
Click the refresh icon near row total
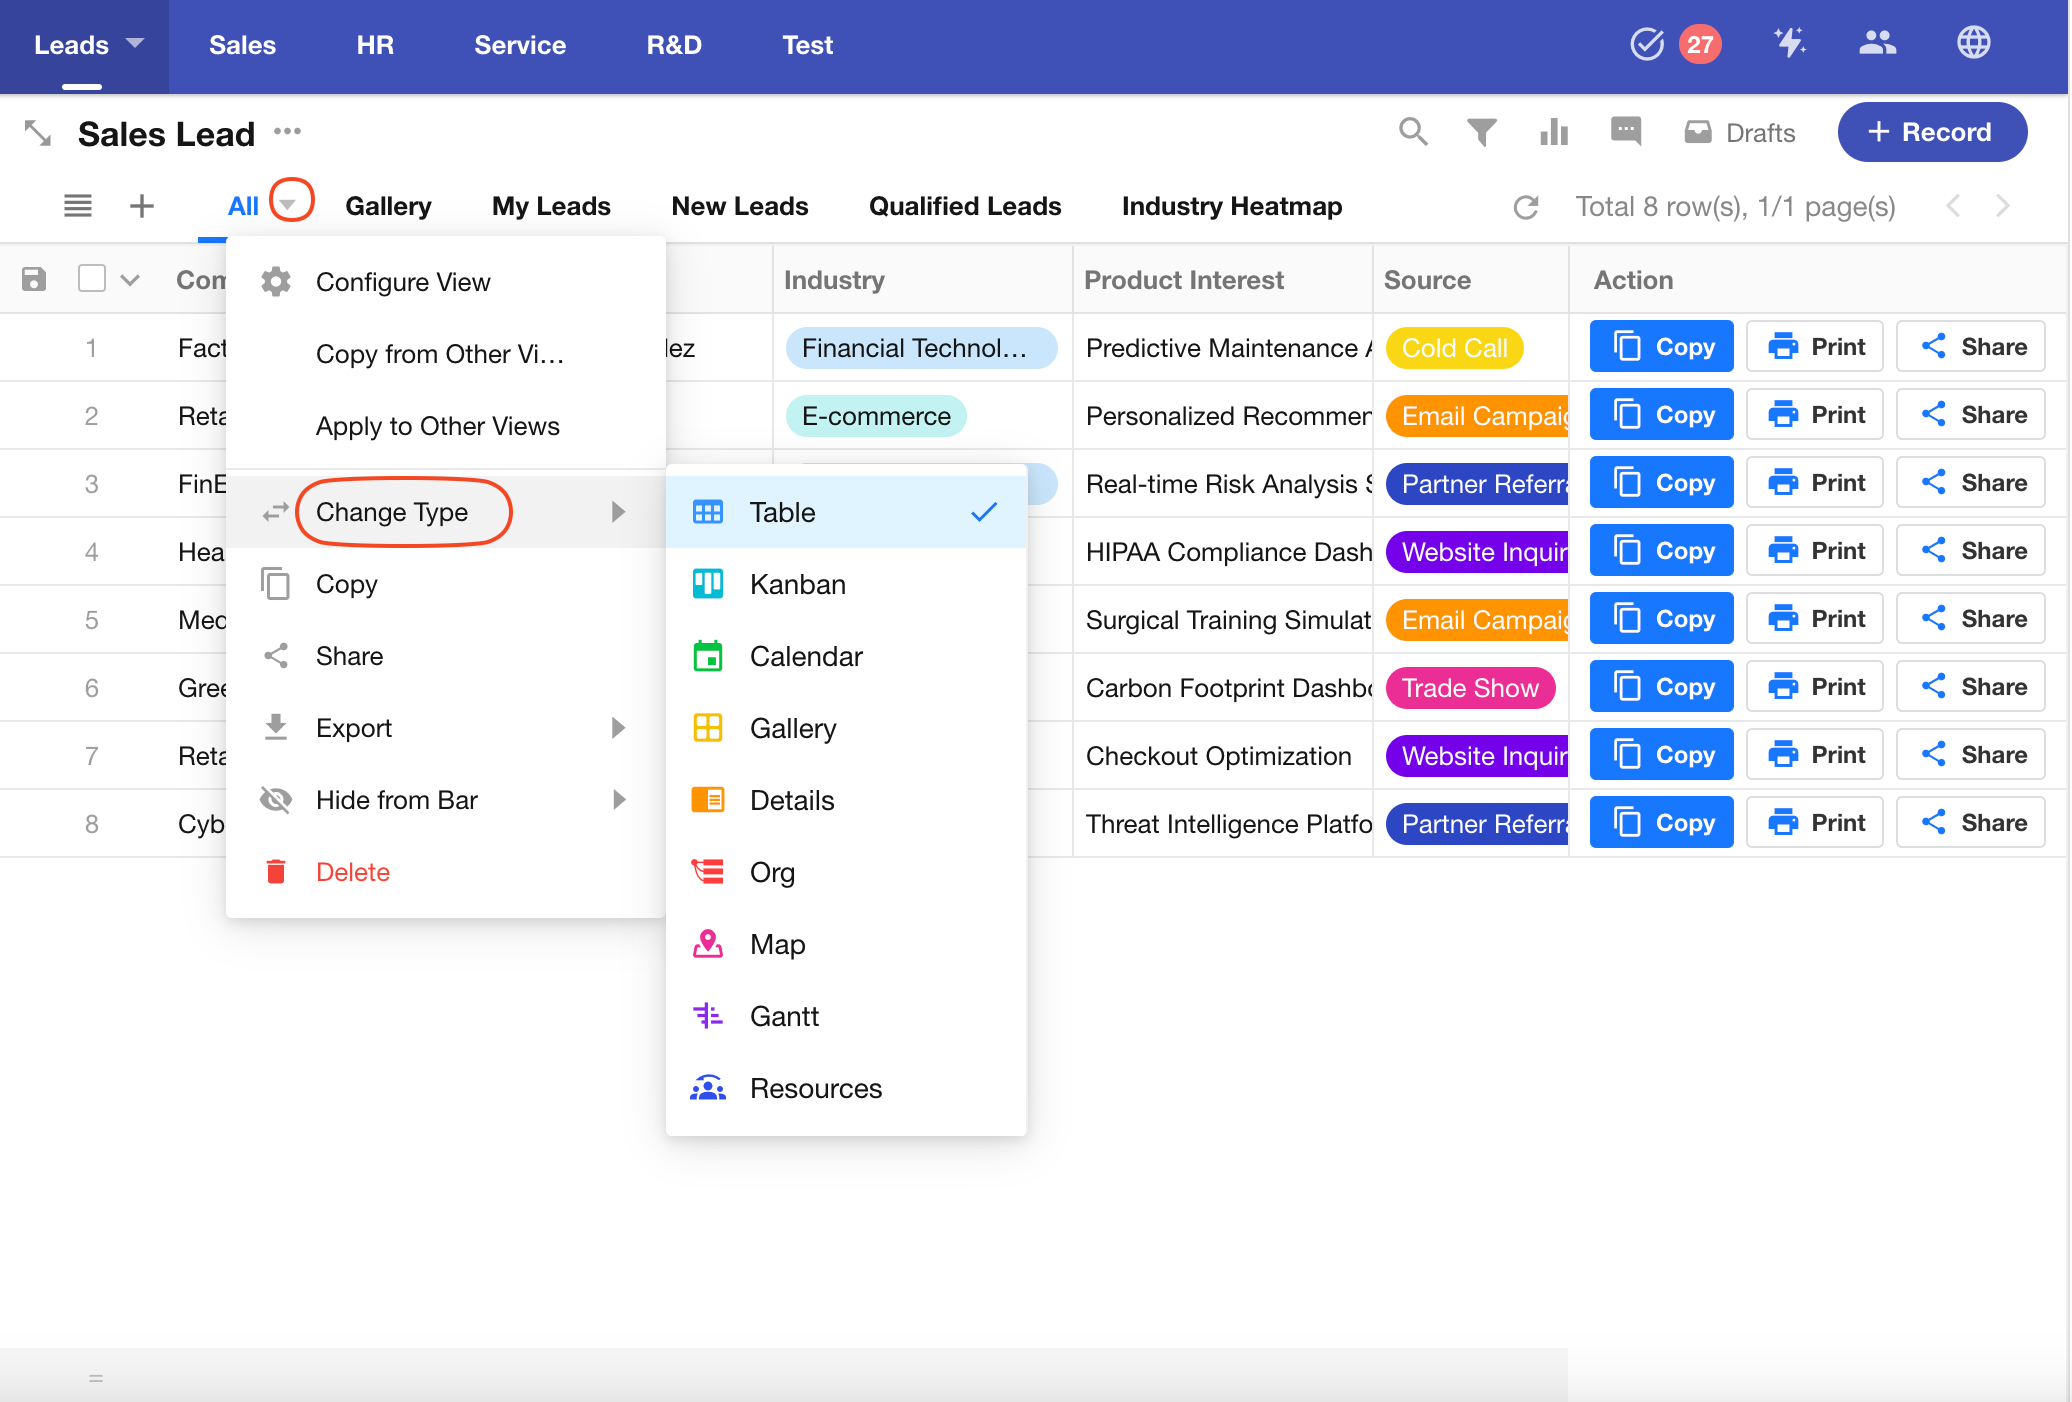[x=1526, y=207]
